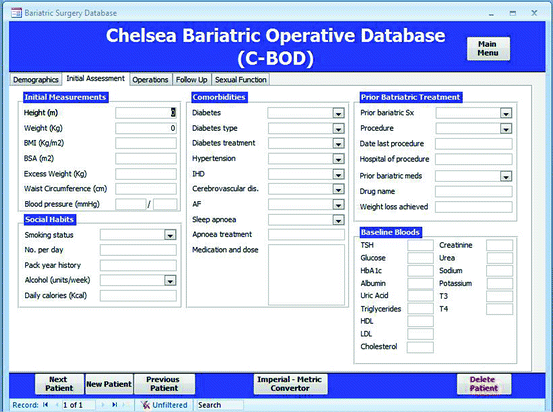Open the Diabetes dropdown
553x412 pixels.
coord(338,113)
